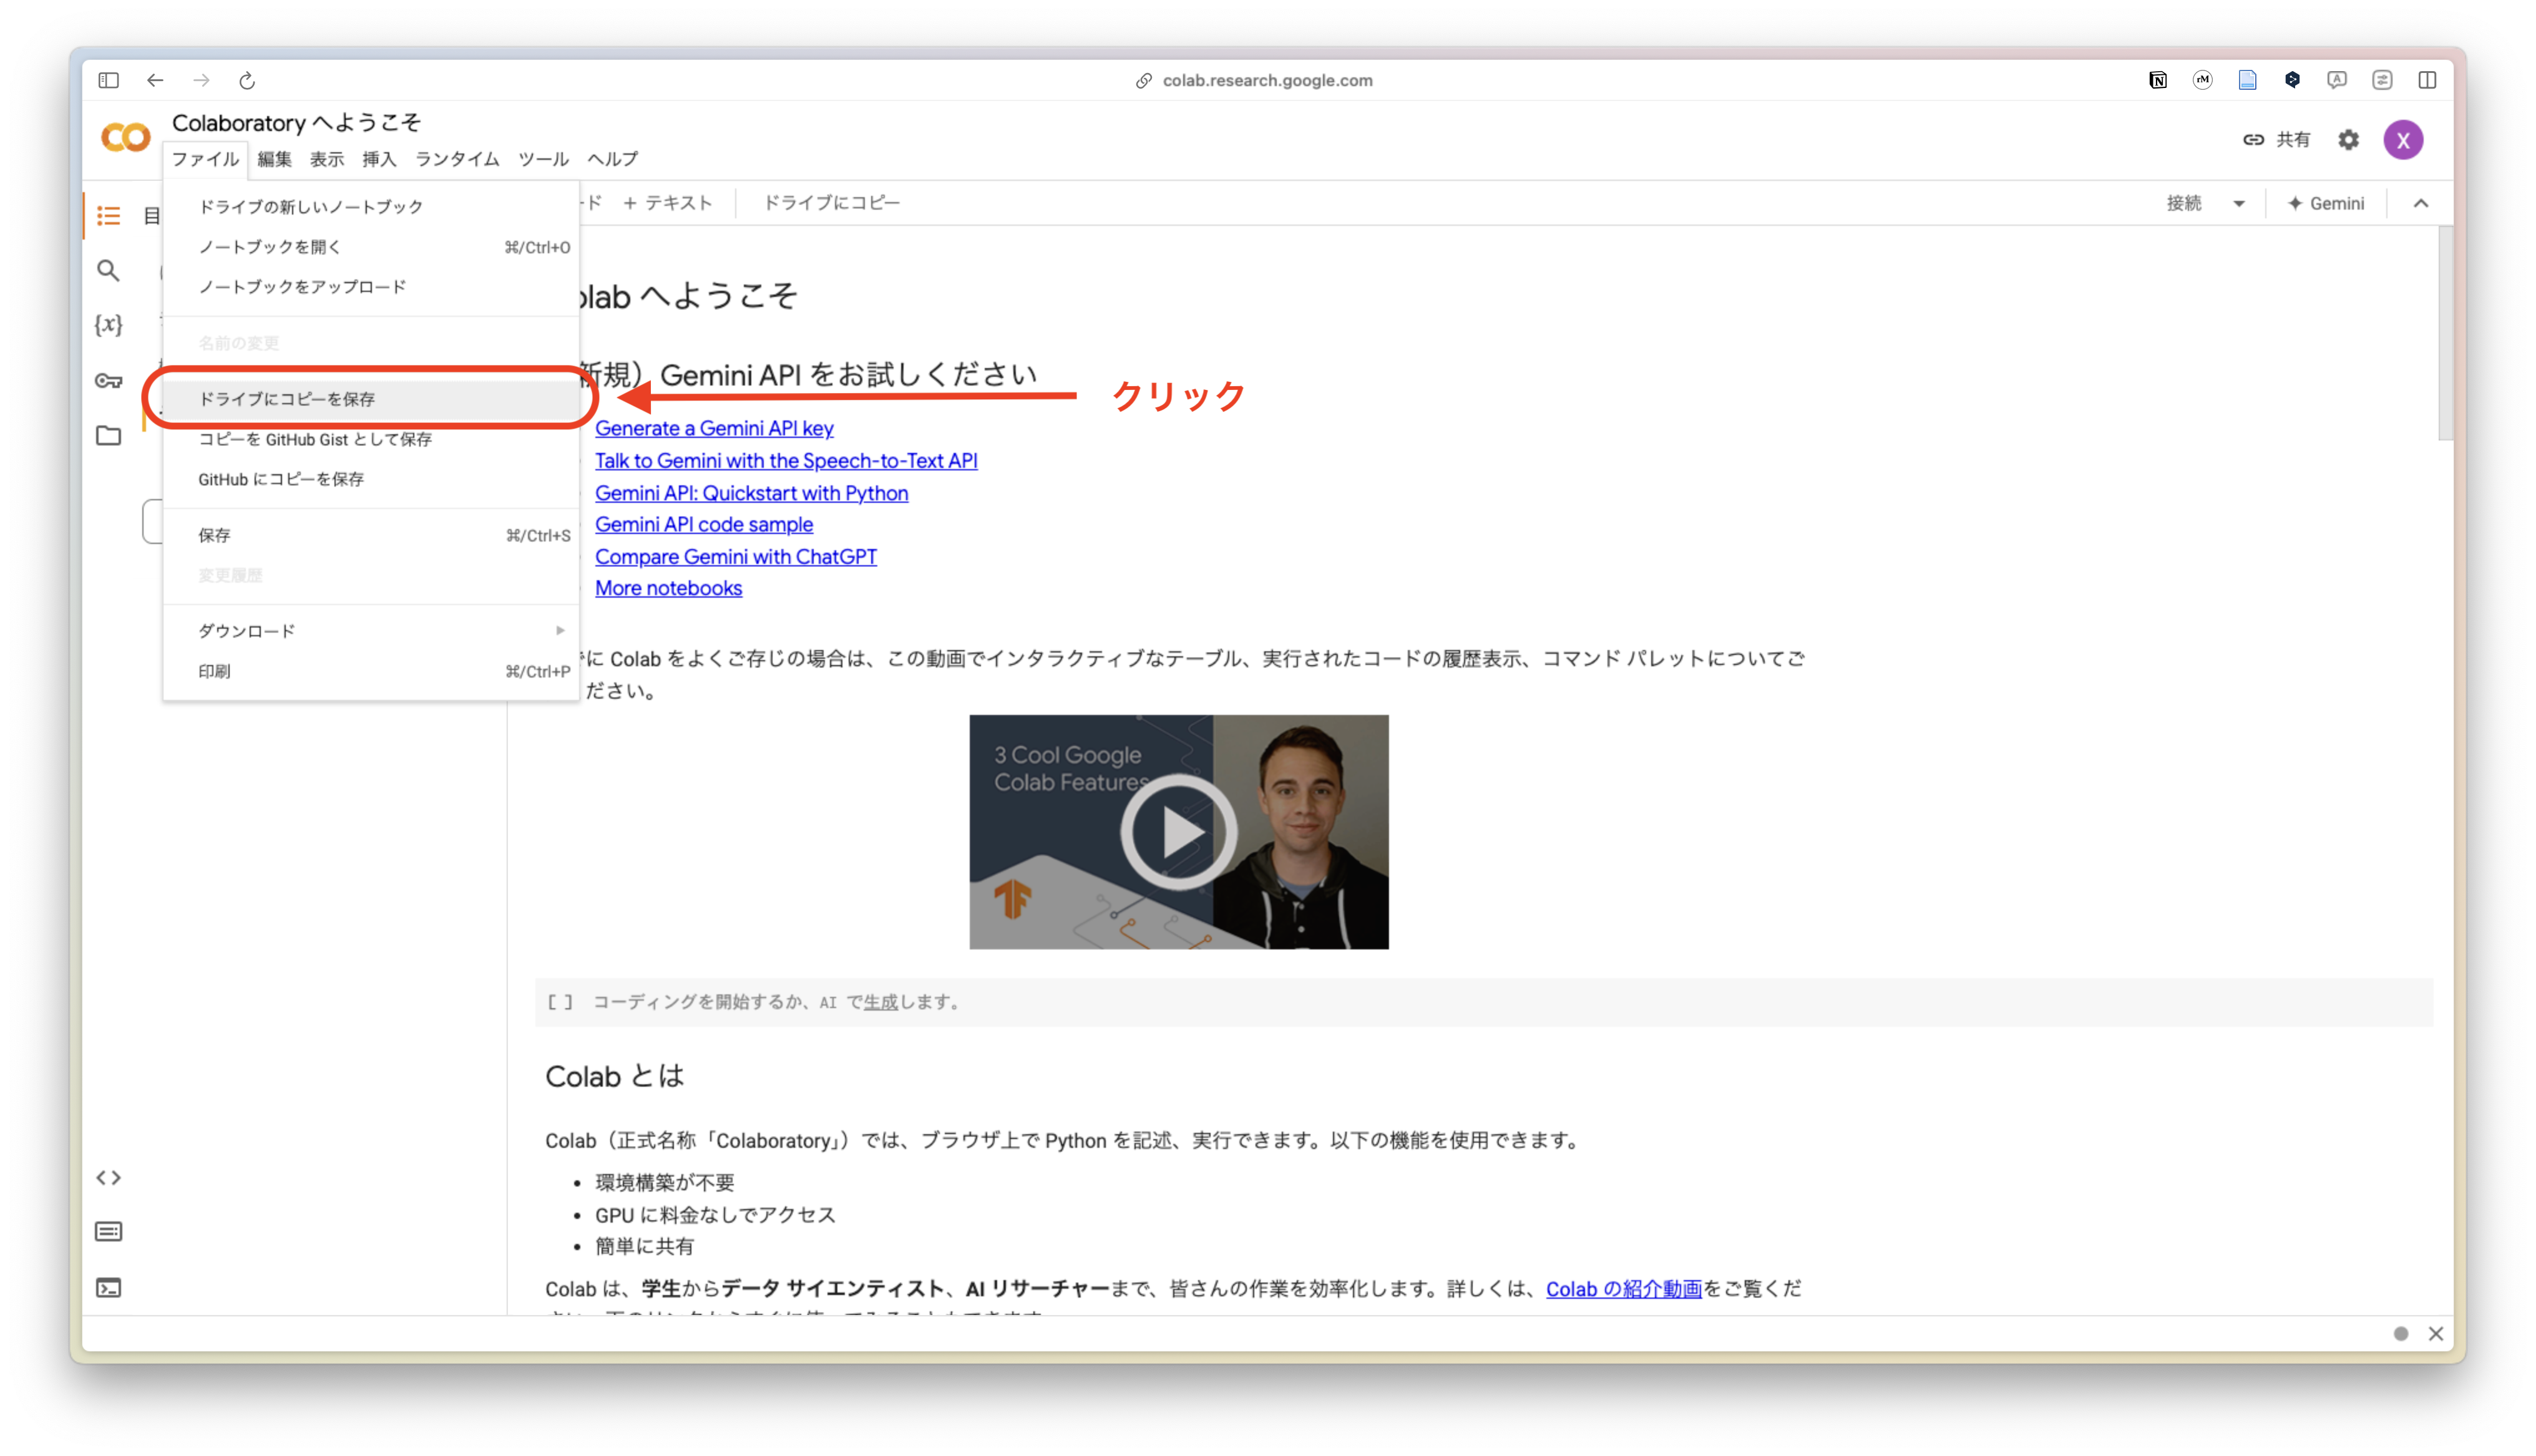Go forward with browser forward arrow
The height and width of the screenshot is (1456, 2536).
201,80
